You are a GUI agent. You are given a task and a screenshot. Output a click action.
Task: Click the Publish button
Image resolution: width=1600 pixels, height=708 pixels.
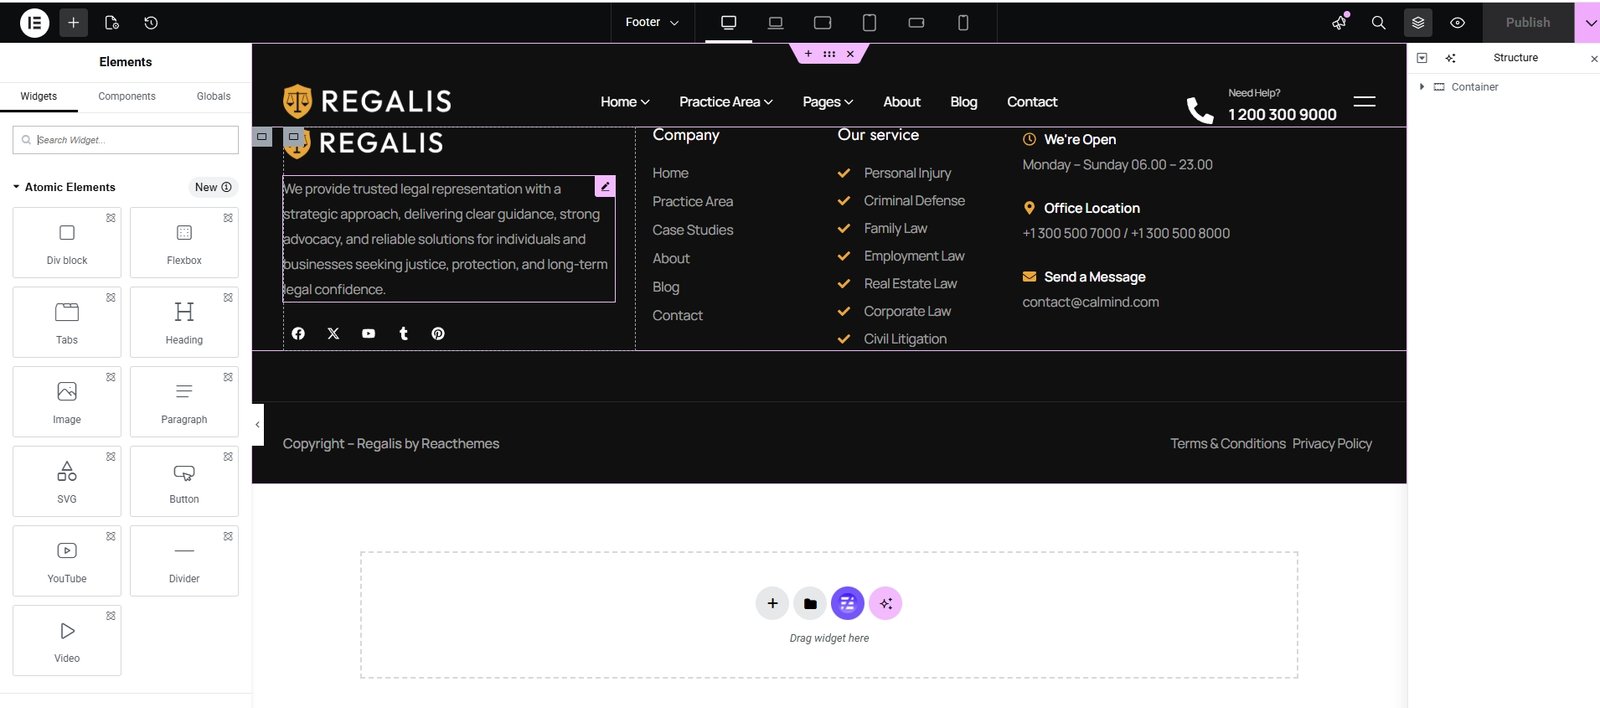(1527, 22)
